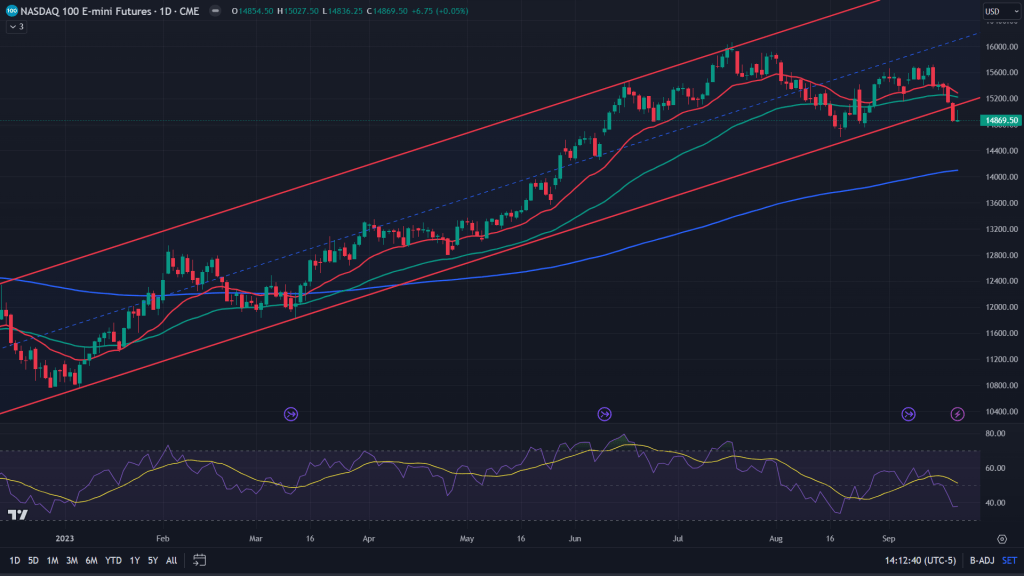Open the USD currency dropdown
Image resolution: width=1024 pixels, height=576 pixels.
(x=996, y=11)
